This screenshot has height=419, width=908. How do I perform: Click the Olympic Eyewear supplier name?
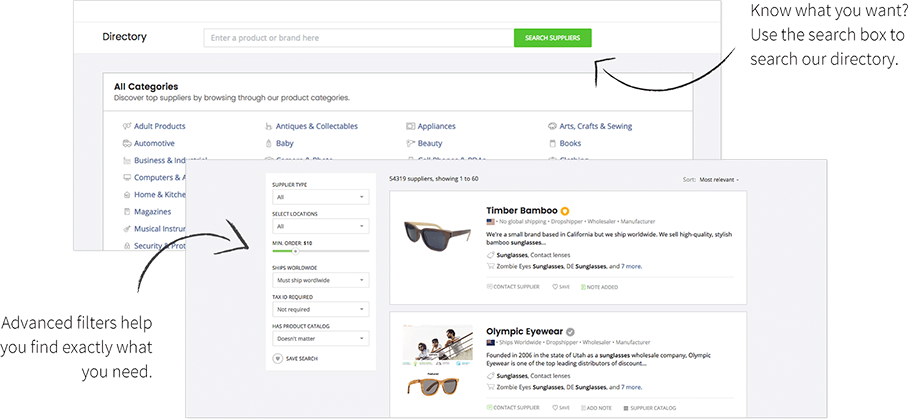click(525, 332)
